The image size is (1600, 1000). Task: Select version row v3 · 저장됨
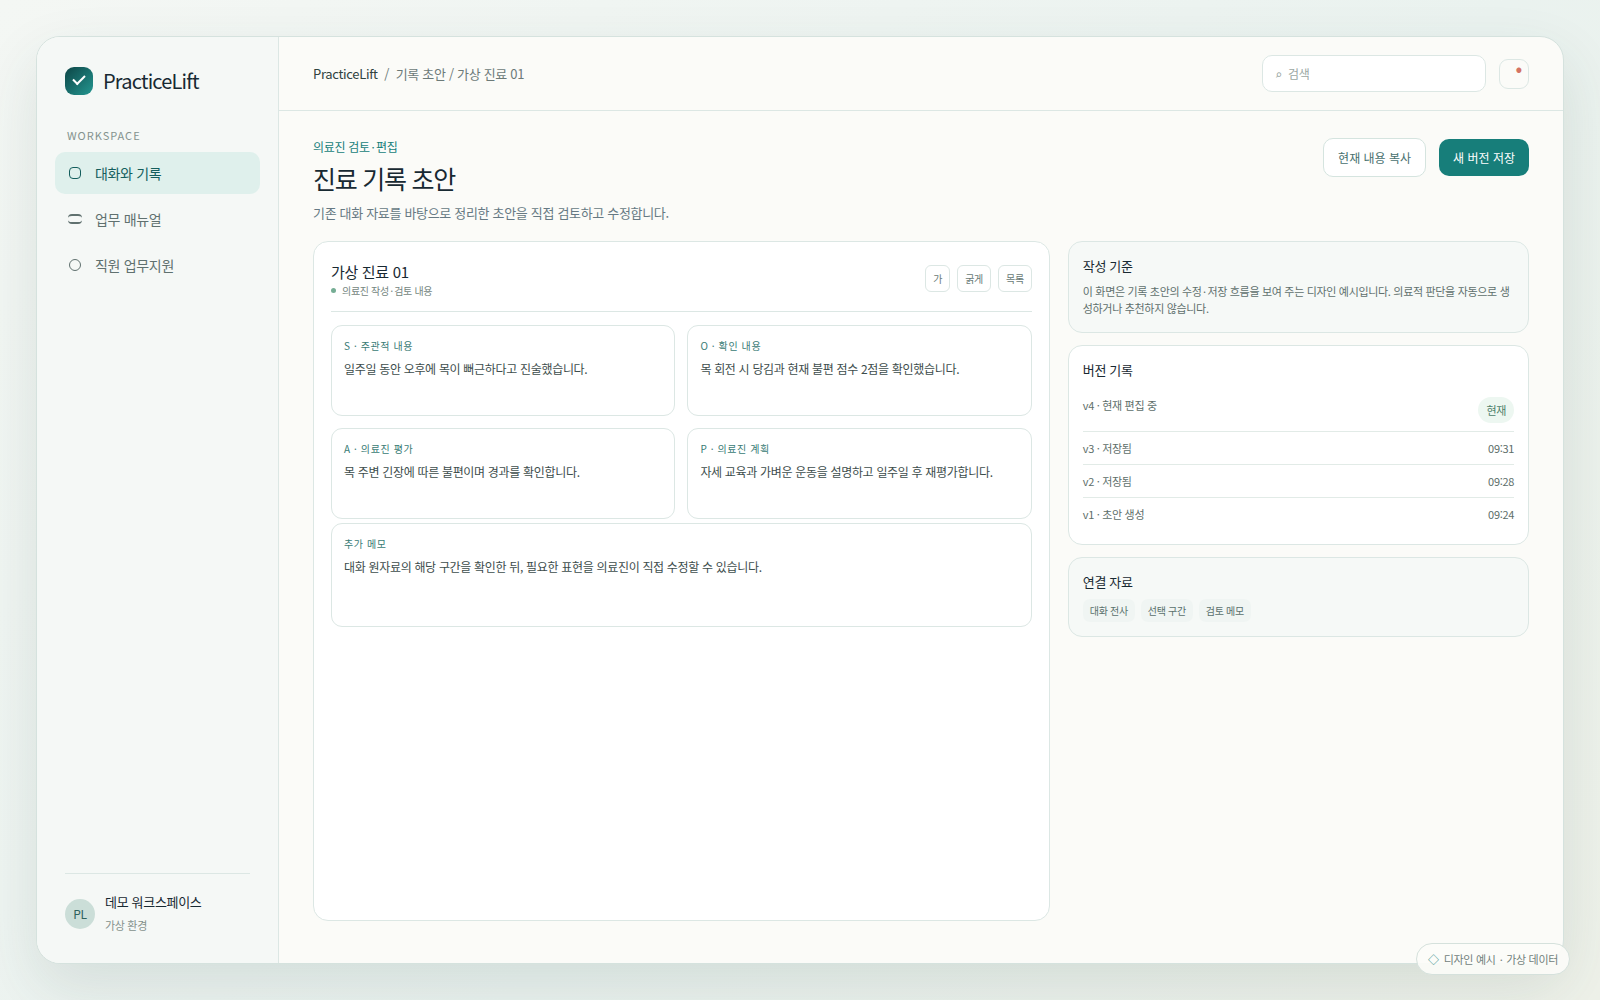[1298, 449]
